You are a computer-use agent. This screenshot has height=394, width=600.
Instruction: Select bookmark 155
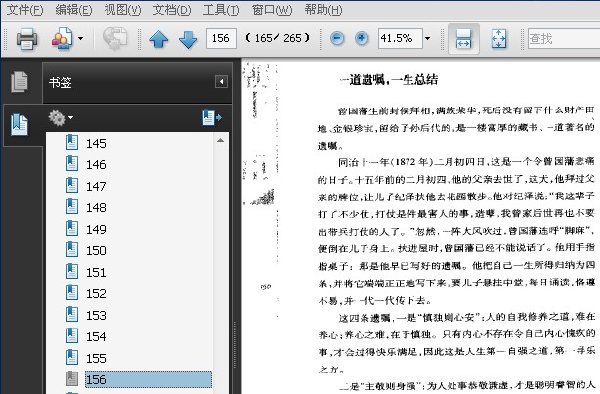96,358
